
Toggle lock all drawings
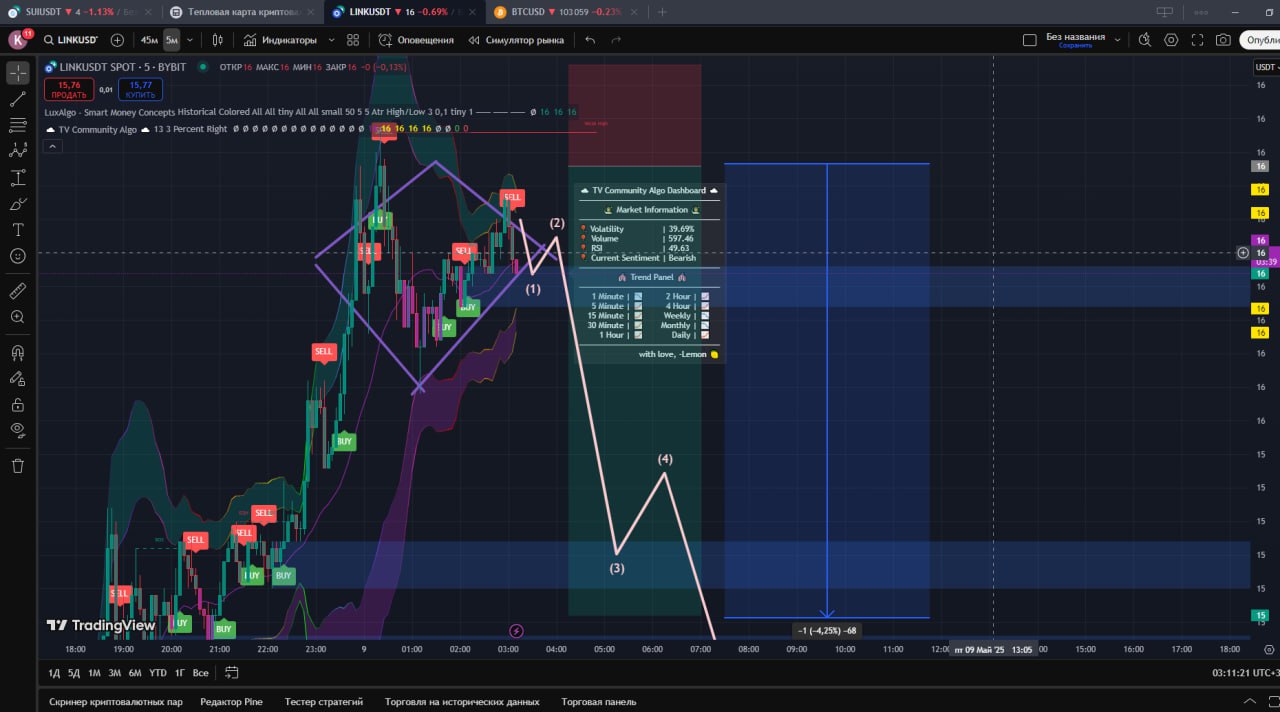(18, 405)
